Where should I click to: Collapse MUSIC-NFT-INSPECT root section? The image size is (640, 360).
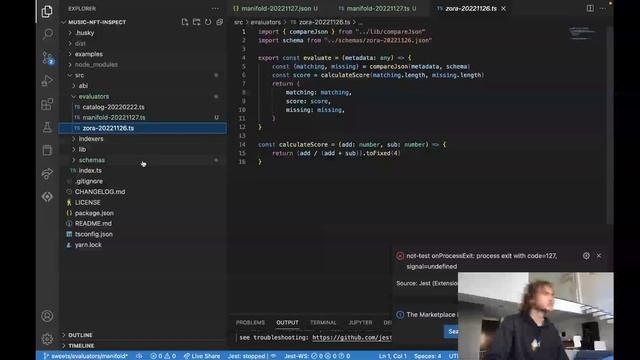click(x=97, y=22)
